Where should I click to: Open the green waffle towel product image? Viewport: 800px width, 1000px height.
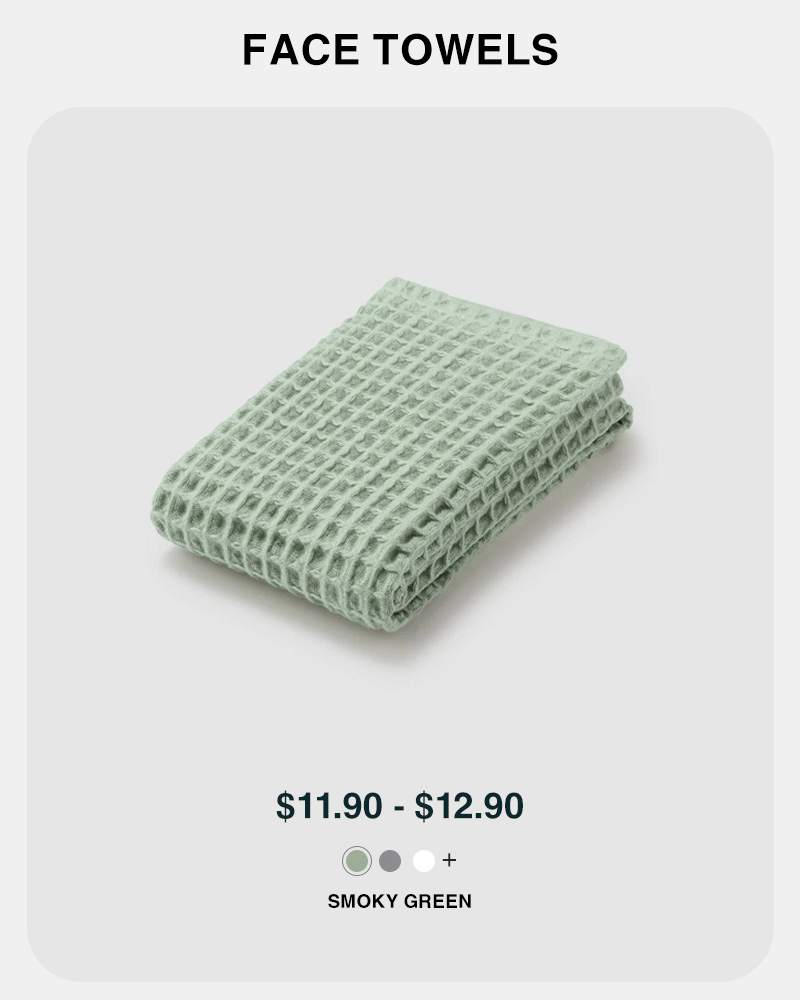(x=390, y=465)
